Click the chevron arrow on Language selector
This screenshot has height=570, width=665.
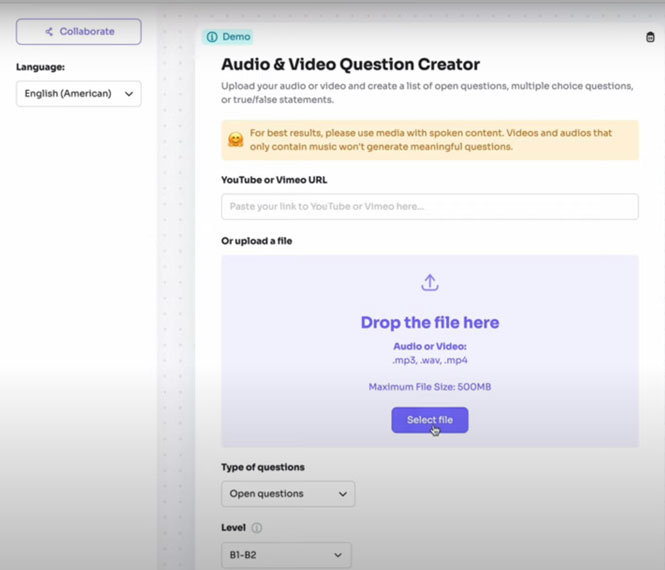point(128,94)
